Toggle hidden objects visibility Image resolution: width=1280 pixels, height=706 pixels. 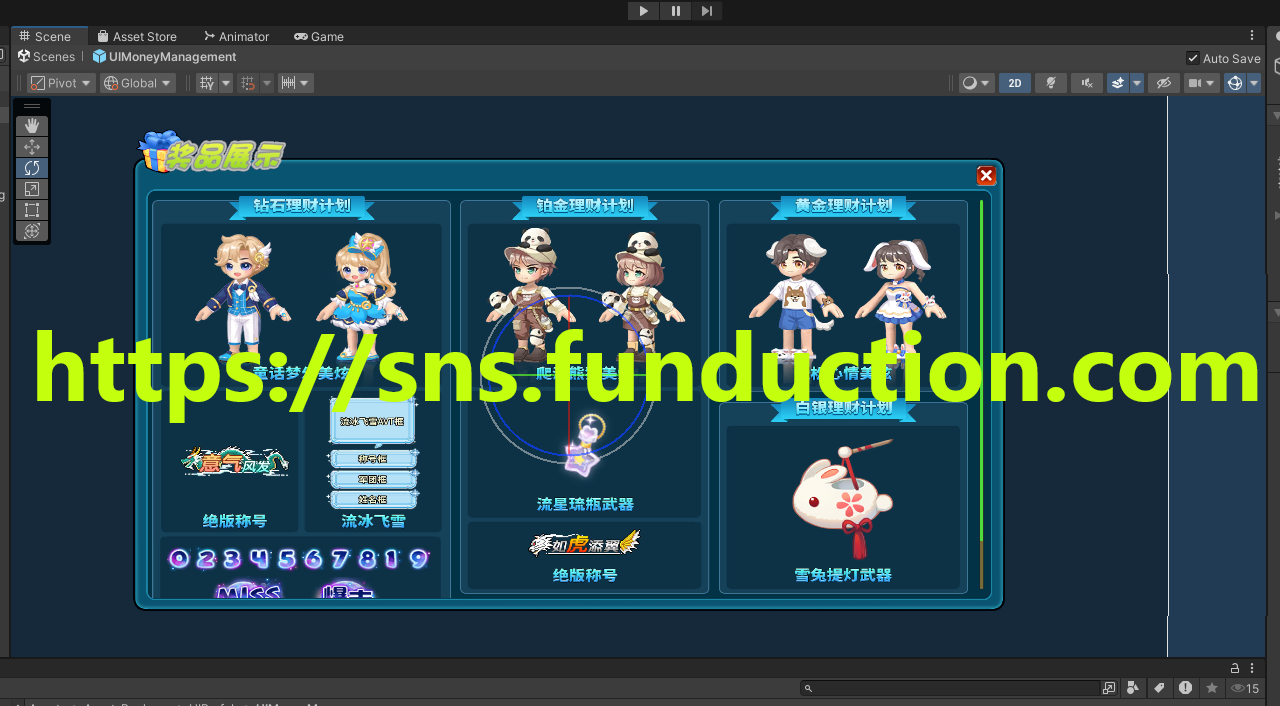pyautogui.click(x=1163, y=83)
